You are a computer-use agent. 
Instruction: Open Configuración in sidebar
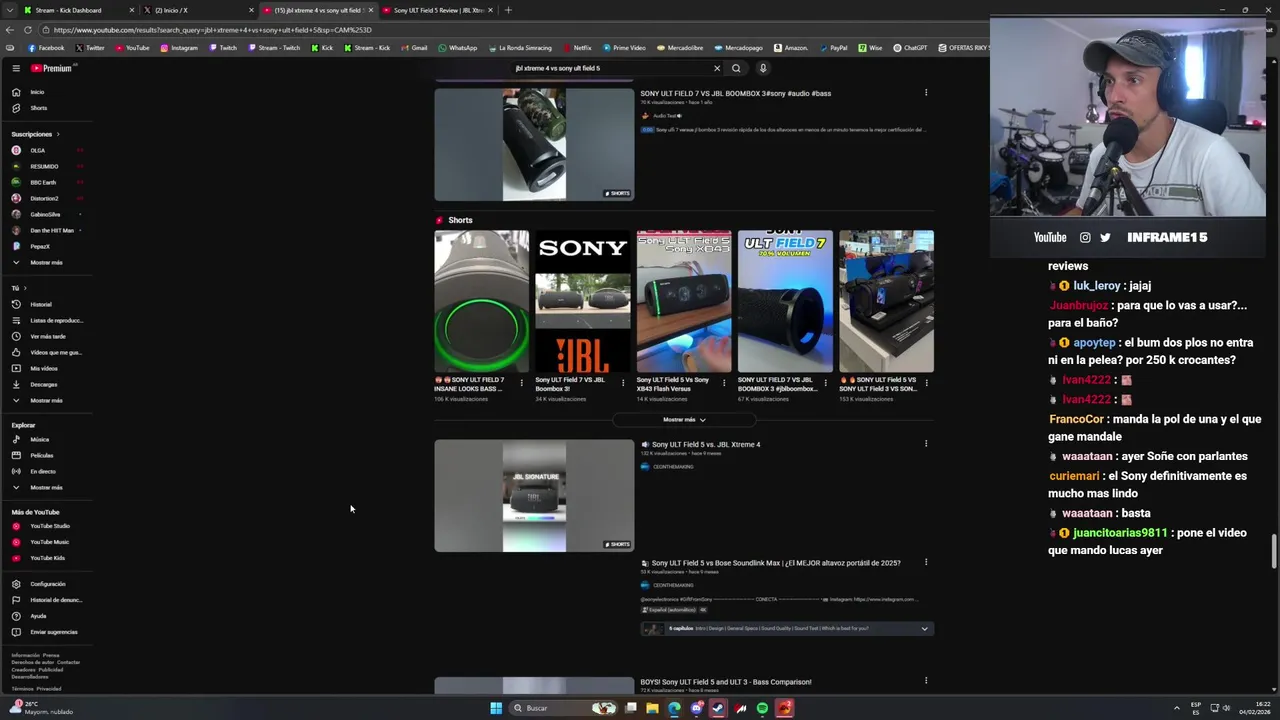(46, 584)
